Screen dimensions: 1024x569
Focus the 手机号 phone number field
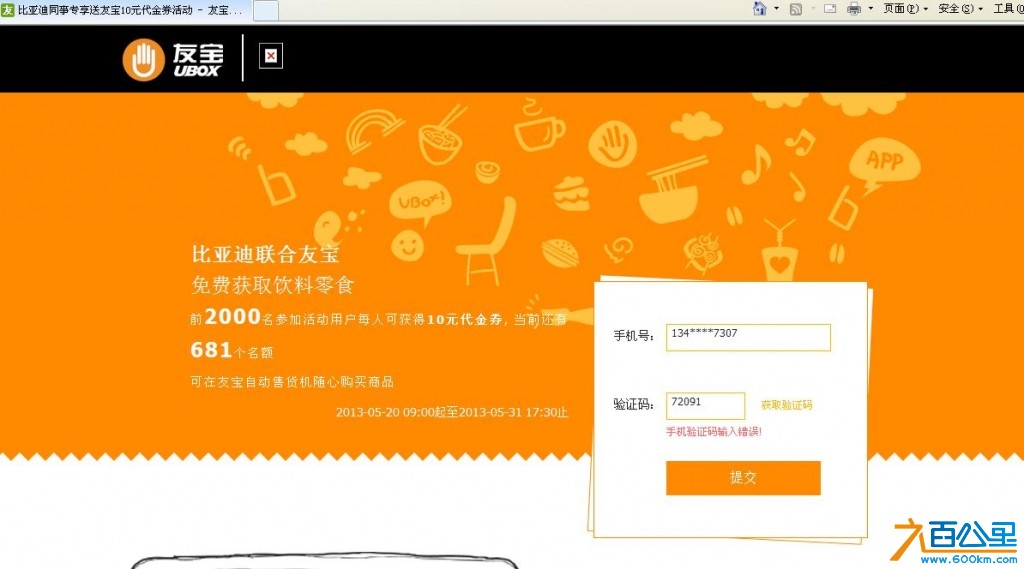coord(748,337)
